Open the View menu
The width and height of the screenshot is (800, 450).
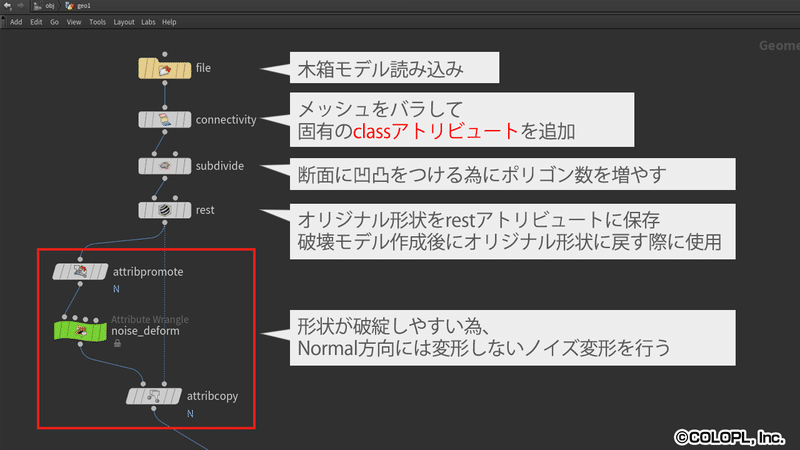(x=74, y=22)
